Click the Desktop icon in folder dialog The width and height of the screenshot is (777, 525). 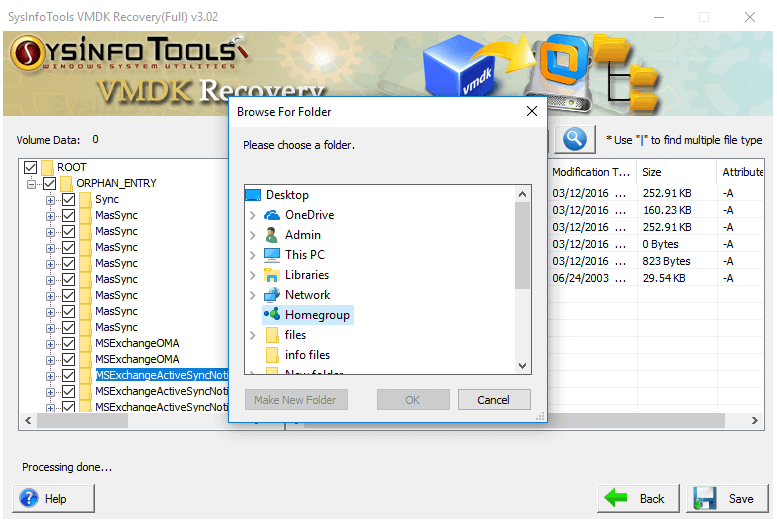pos(253,195)
